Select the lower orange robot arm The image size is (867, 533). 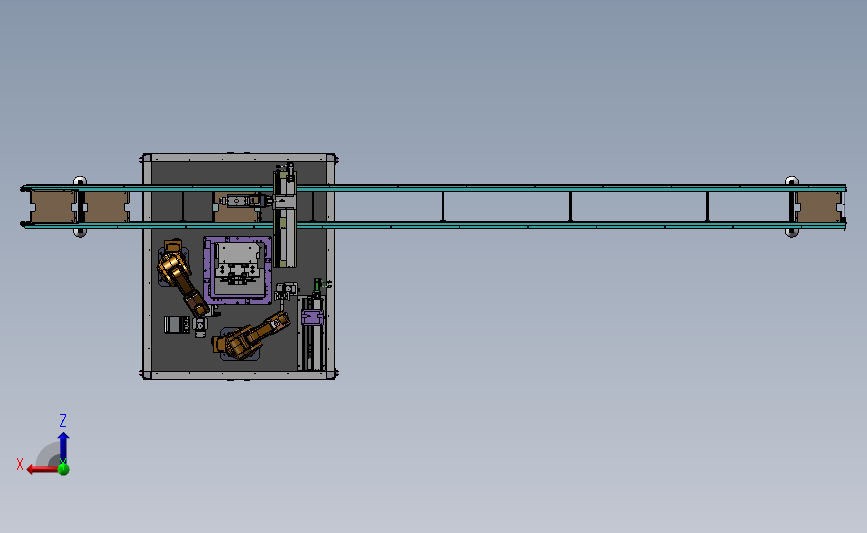[252, 336]
